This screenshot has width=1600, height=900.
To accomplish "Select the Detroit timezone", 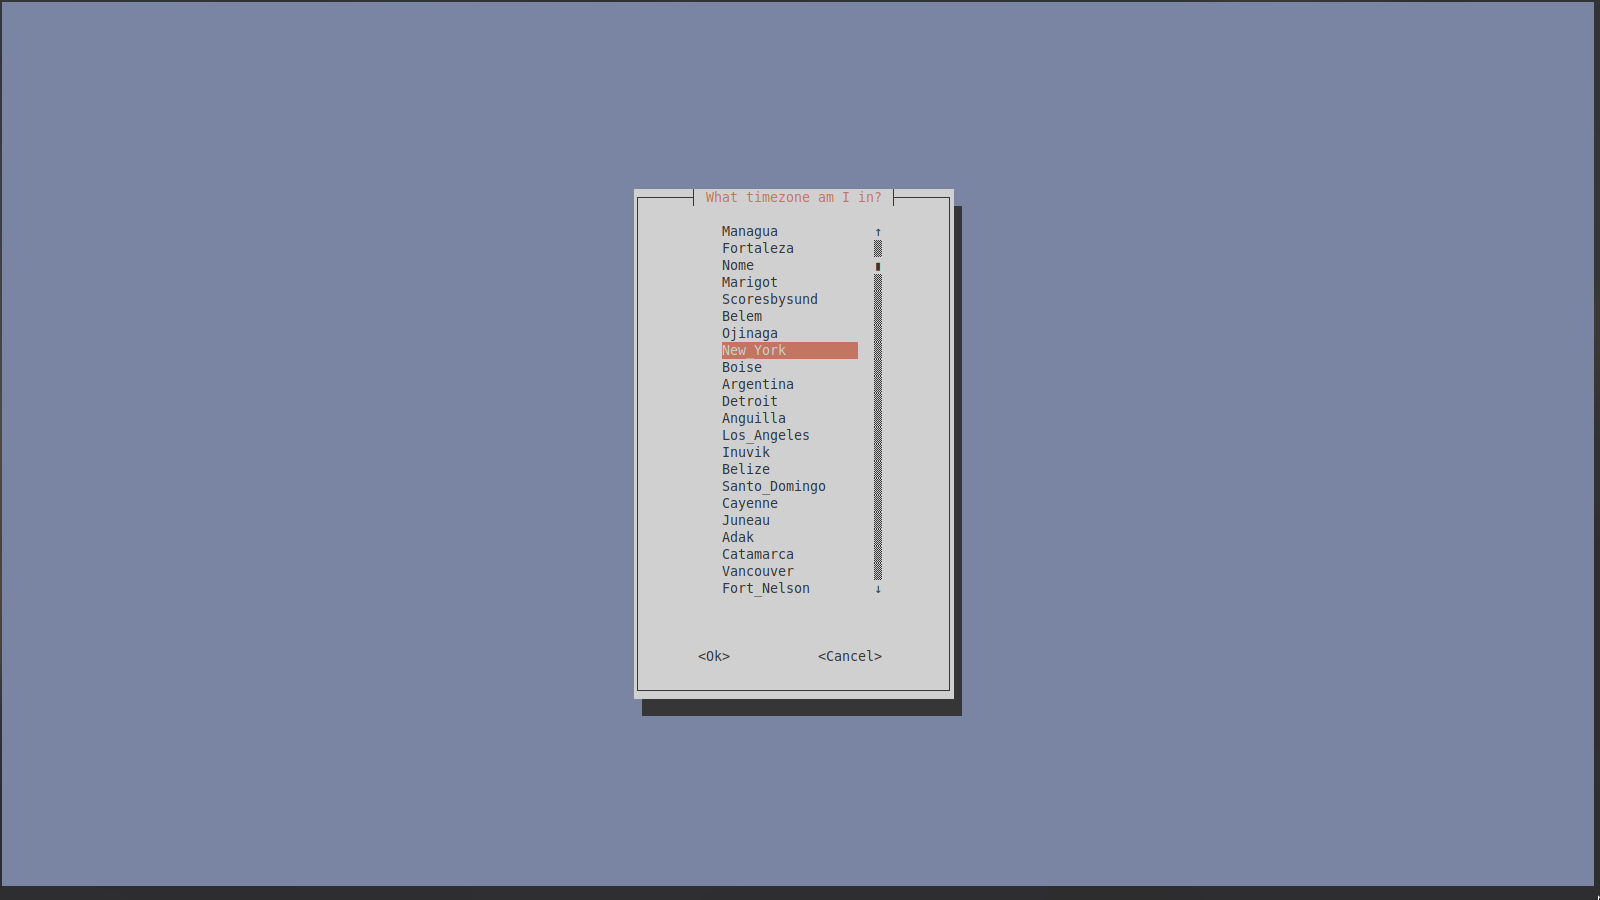I will tap(750, 401).
